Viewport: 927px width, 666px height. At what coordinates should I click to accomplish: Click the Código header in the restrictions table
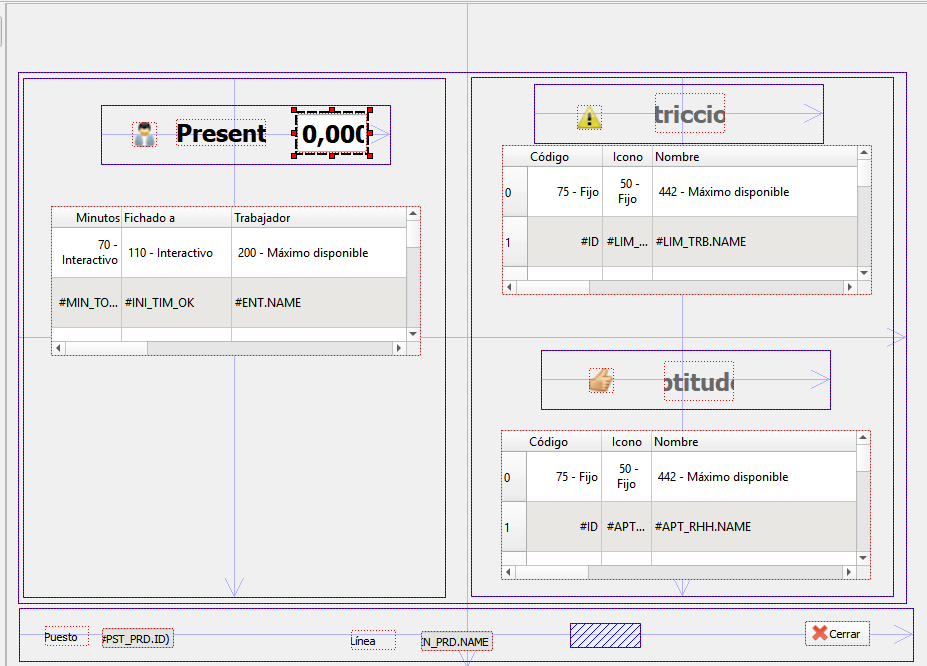pos(565,157)
